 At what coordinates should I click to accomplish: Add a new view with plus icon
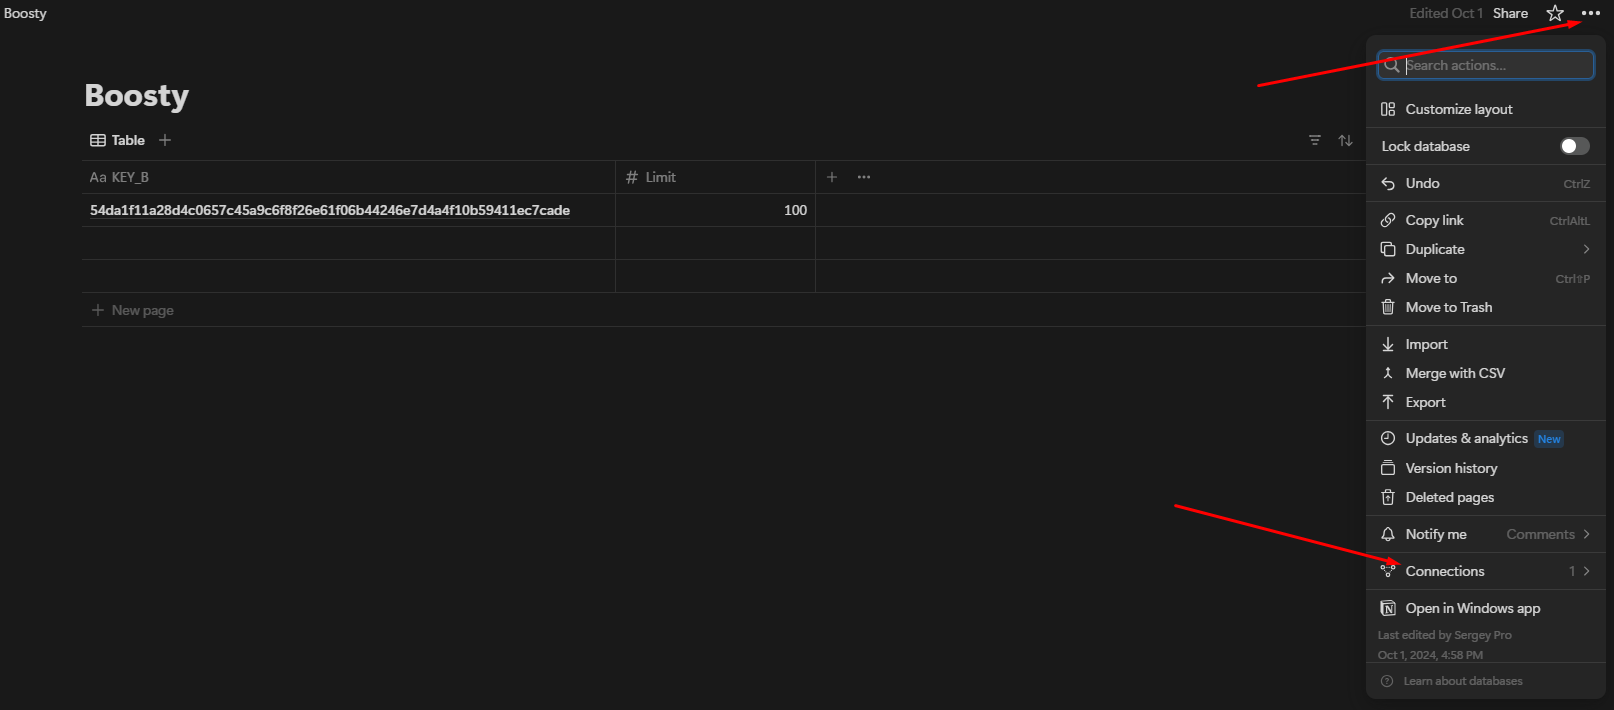(165, 140)
